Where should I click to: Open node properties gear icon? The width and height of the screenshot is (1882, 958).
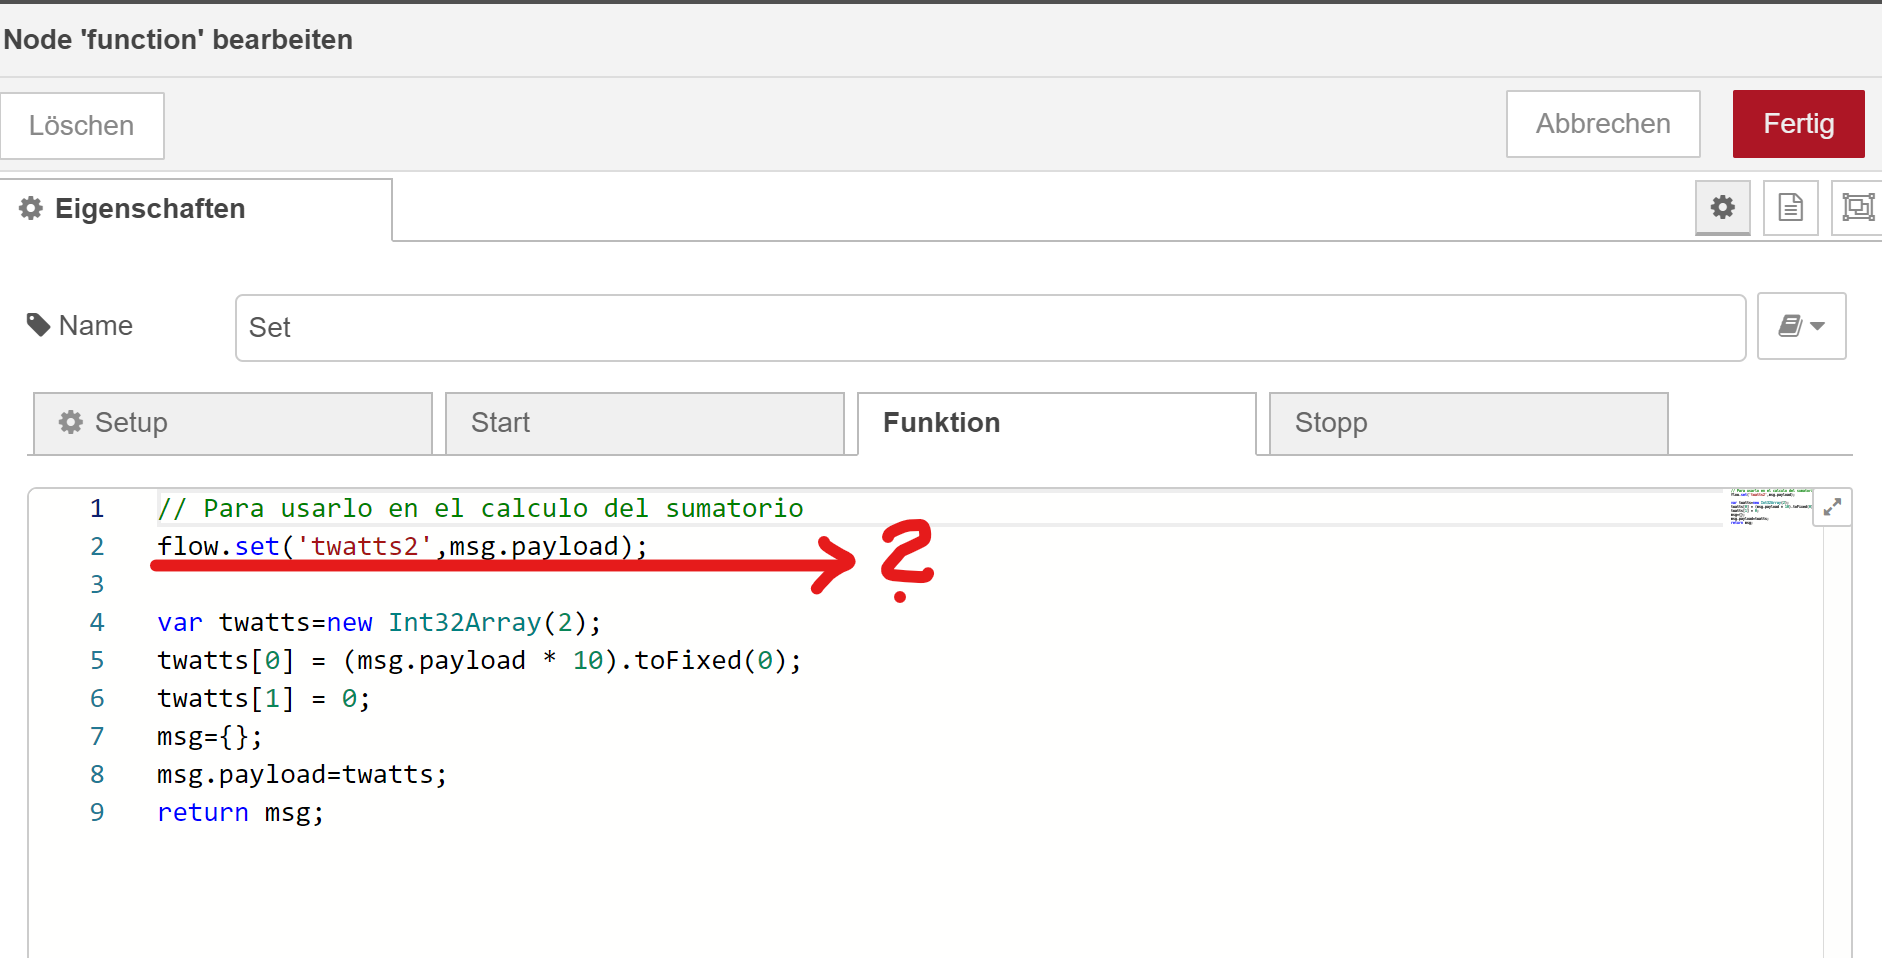click(x=1722, y=208)
